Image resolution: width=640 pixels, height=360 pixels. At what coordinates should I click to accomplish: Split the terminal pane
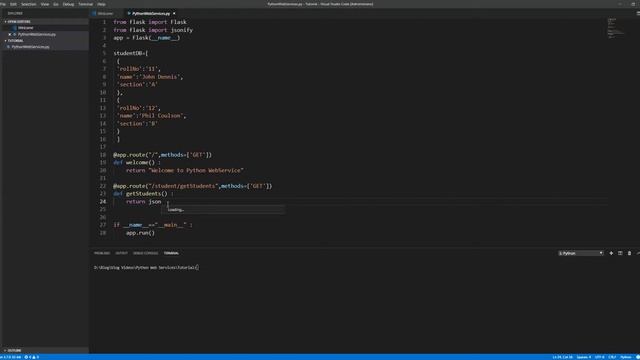click(x=620, y=253)
